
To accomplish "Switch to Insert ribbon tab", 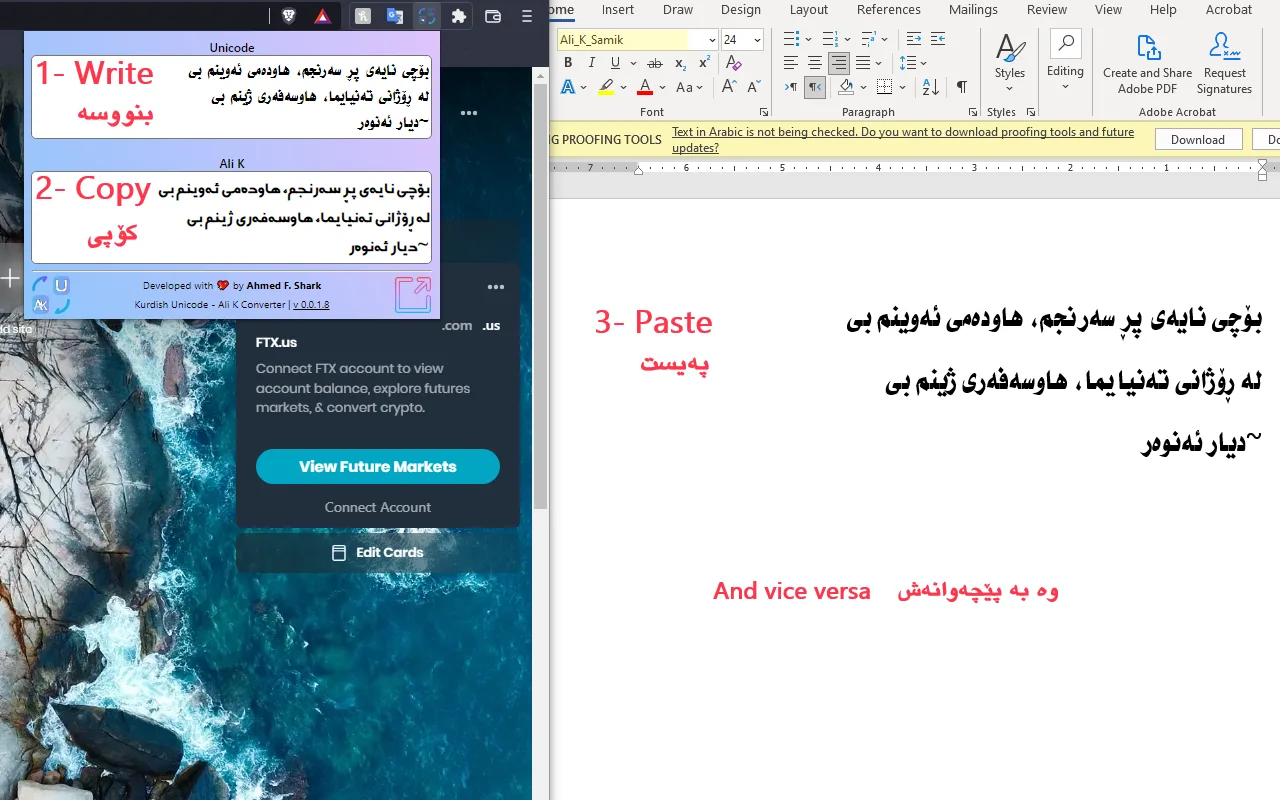I will pyautogui.click(x=618, y=10).
